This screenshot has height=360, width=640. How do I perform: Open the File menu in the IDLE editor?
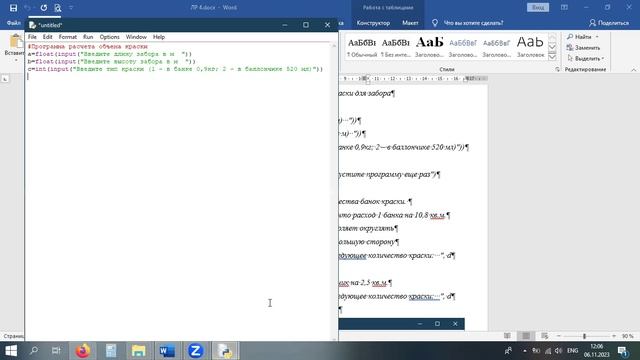32,37
